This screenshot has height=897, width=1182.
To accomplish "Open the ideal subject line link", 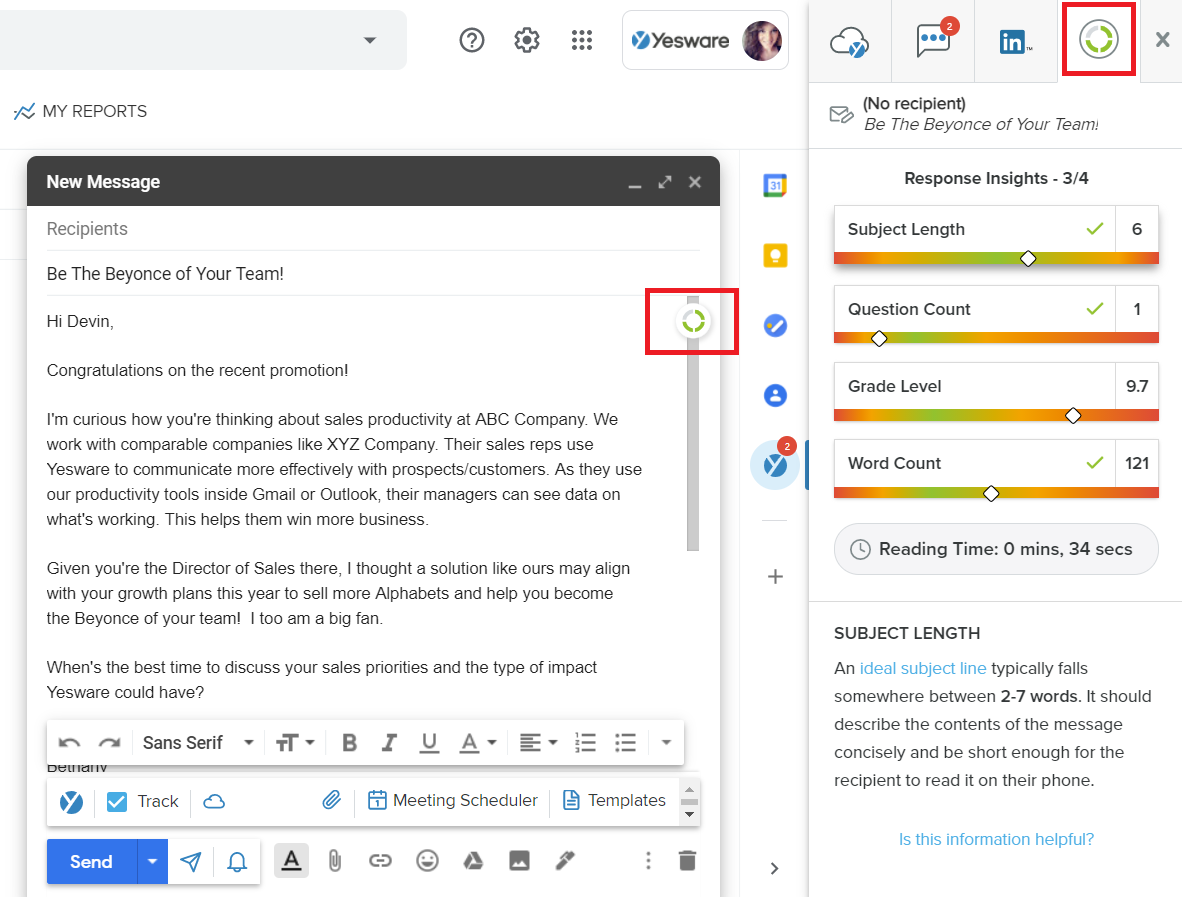I will tap(923, 669).
